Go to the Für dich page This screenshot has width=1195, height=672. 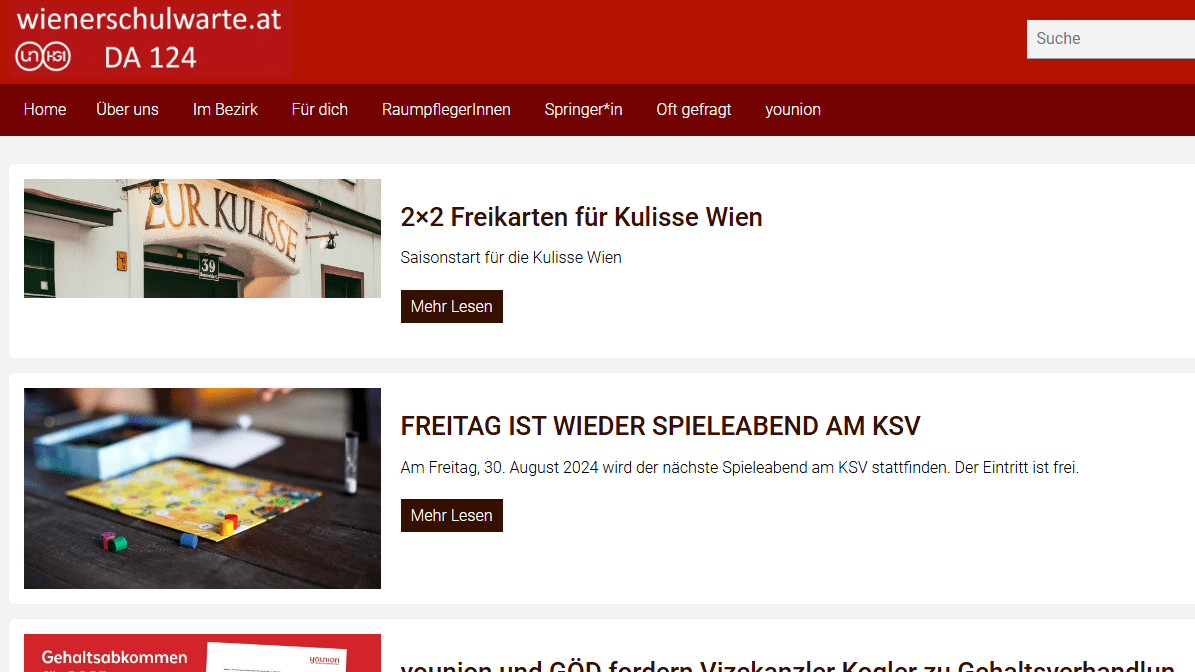[x=319, y=110]
